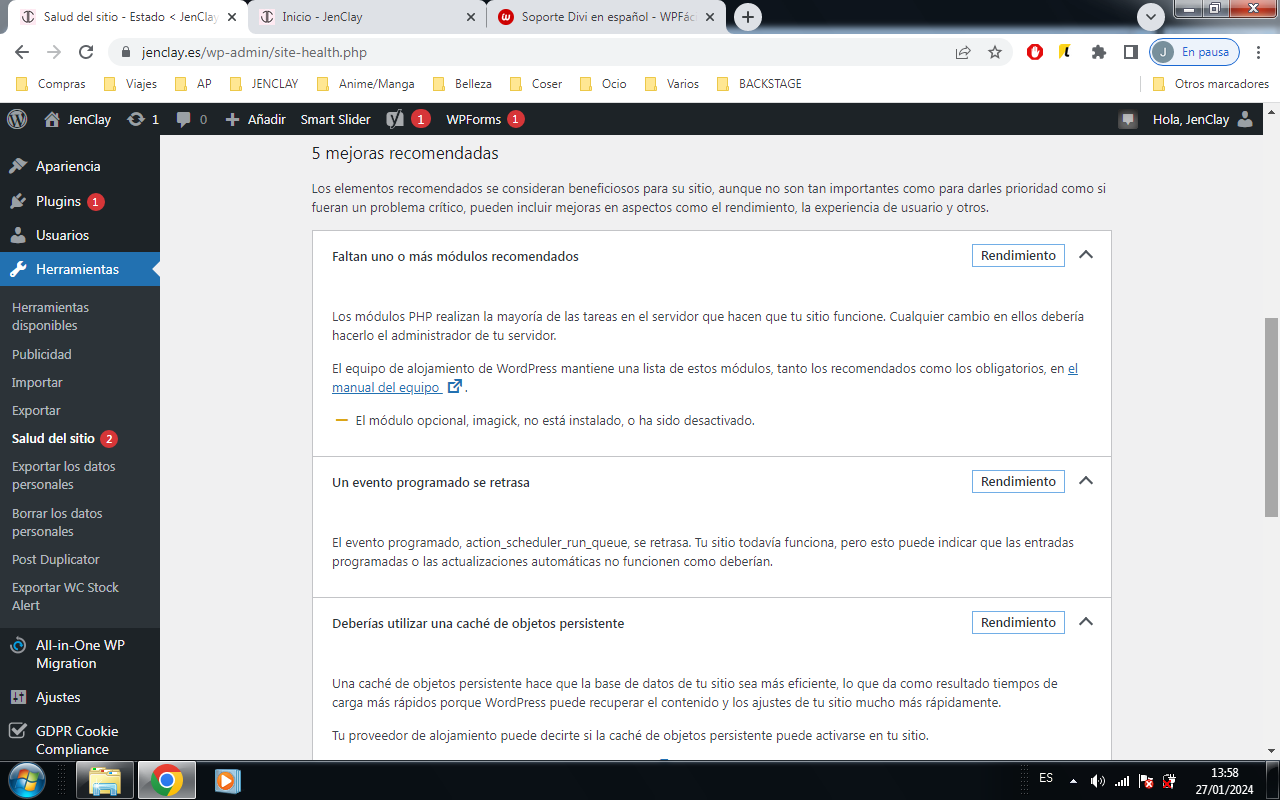The image size is (1280, 800).
Task: Open Borrar los datos personales
Action: (57, 522)
